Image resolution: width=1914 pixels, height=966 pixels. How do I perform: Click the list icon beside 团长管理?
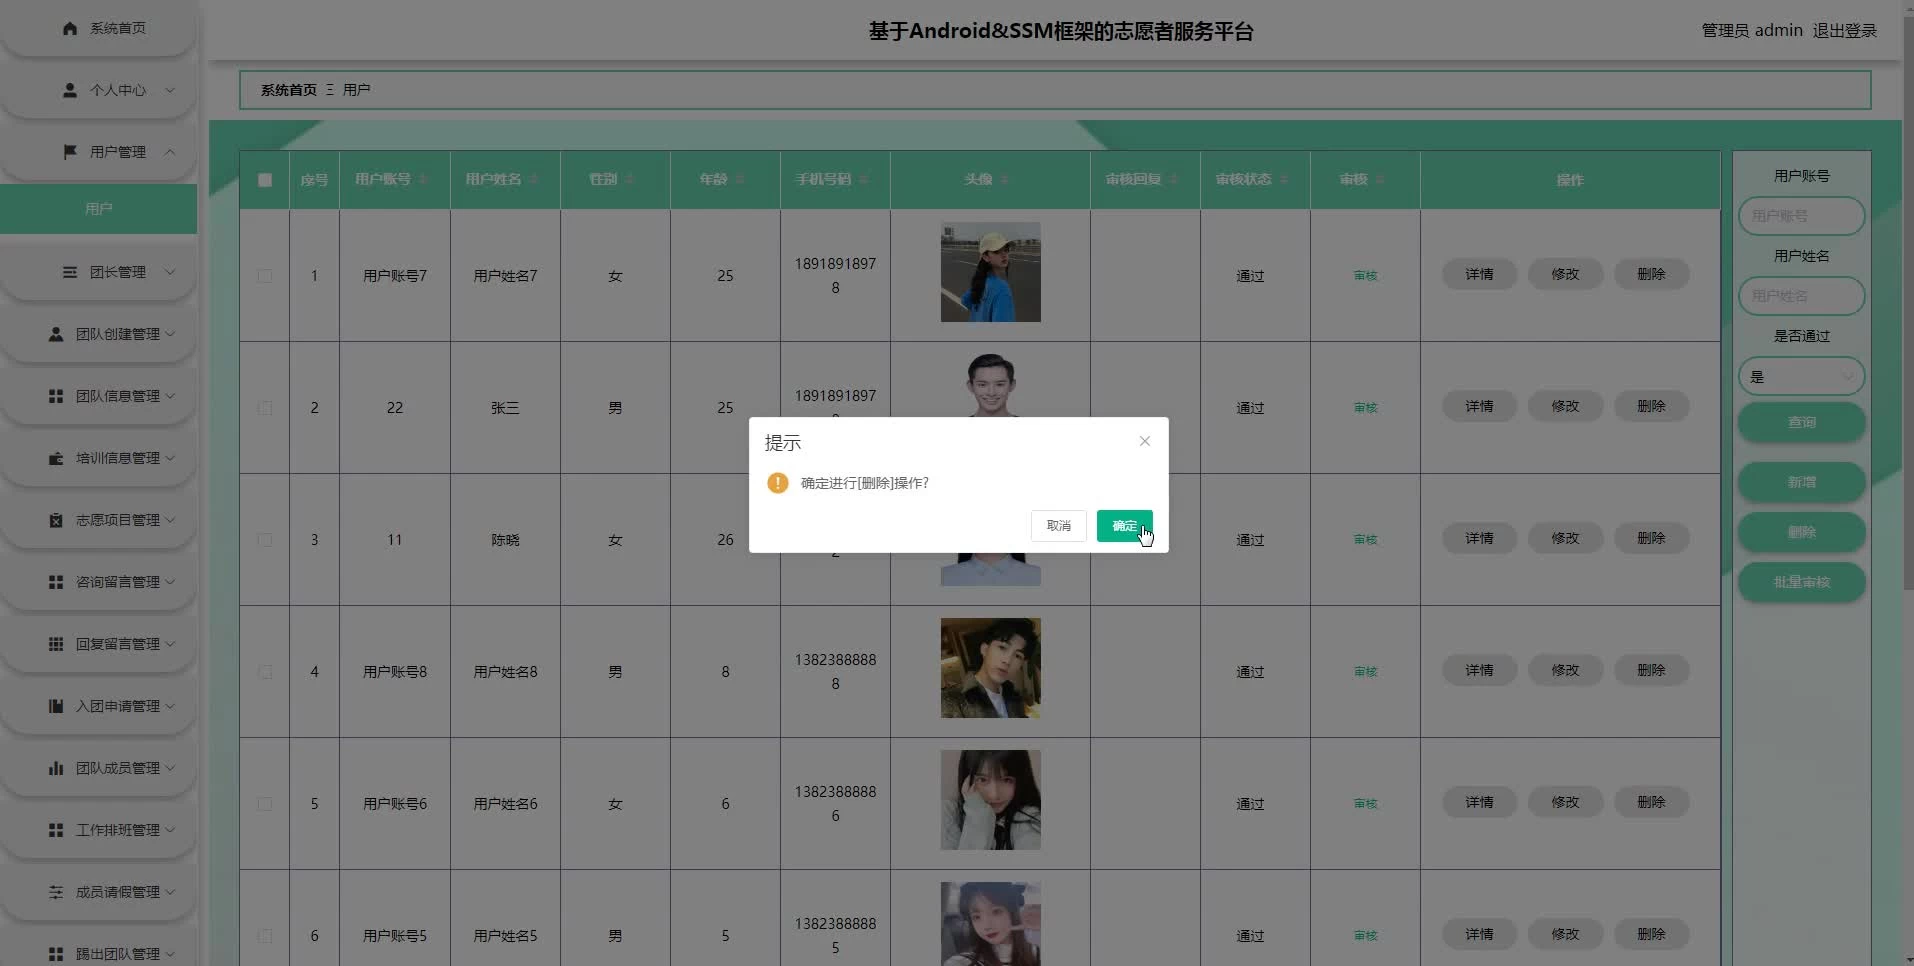coord(70,272)
